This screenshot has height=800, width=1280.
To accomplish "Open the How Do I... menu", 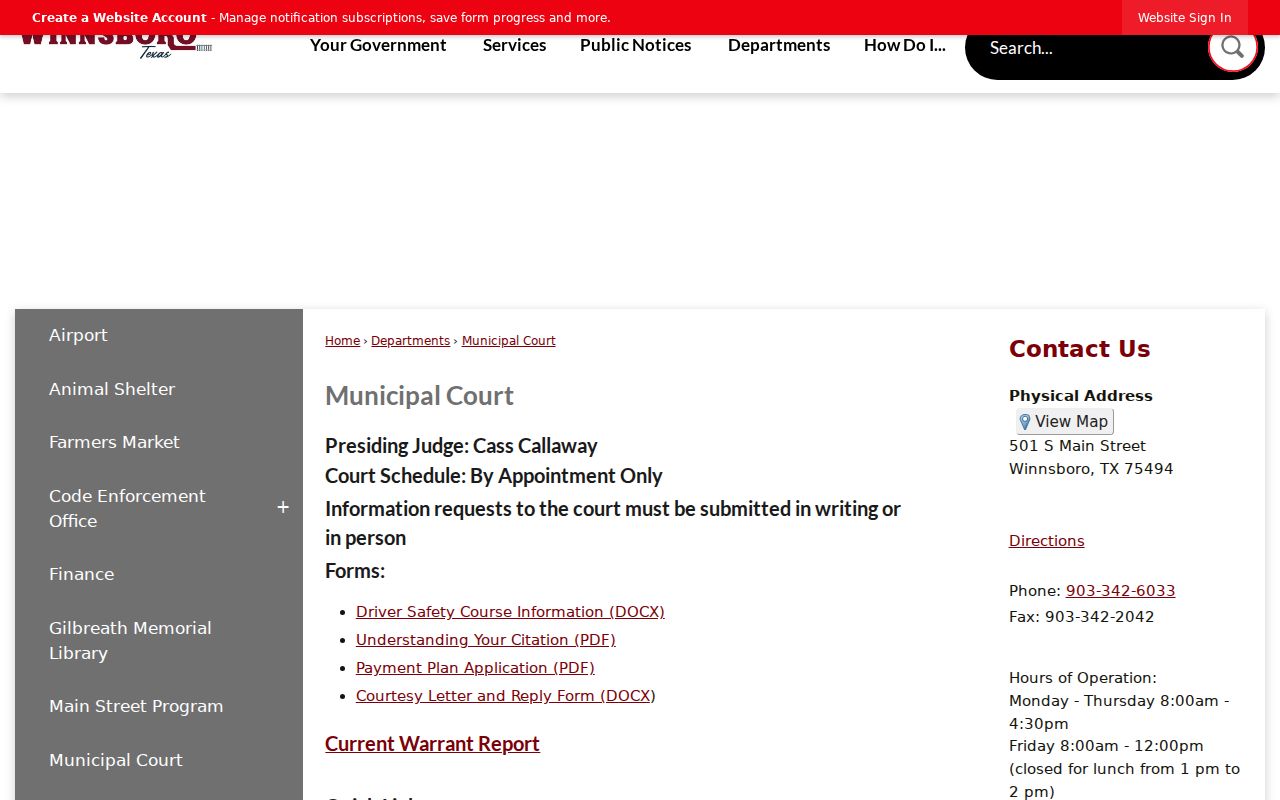I will point(905,45).
